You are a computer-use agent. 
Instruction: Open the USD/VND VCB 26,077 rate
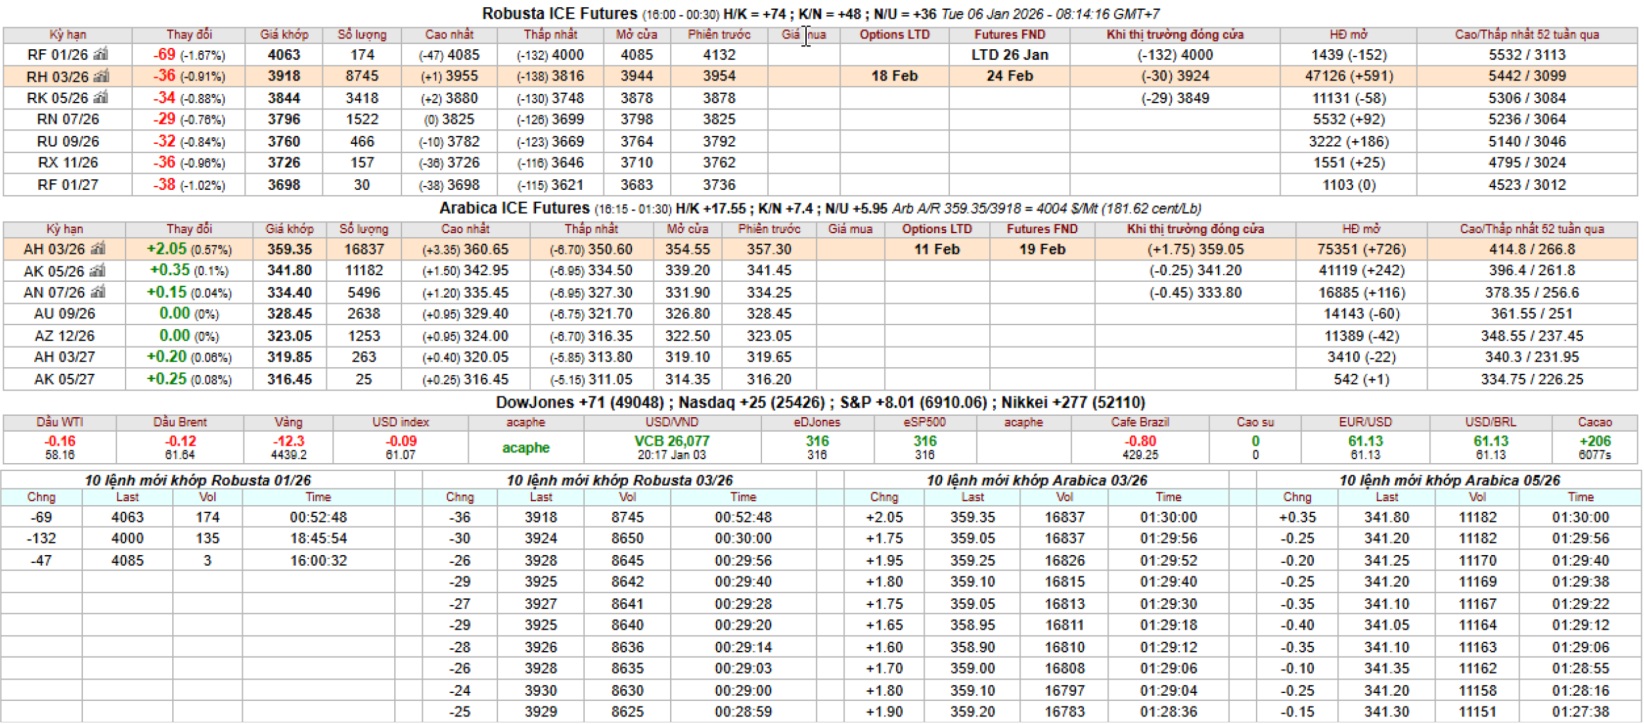point(671,441)
